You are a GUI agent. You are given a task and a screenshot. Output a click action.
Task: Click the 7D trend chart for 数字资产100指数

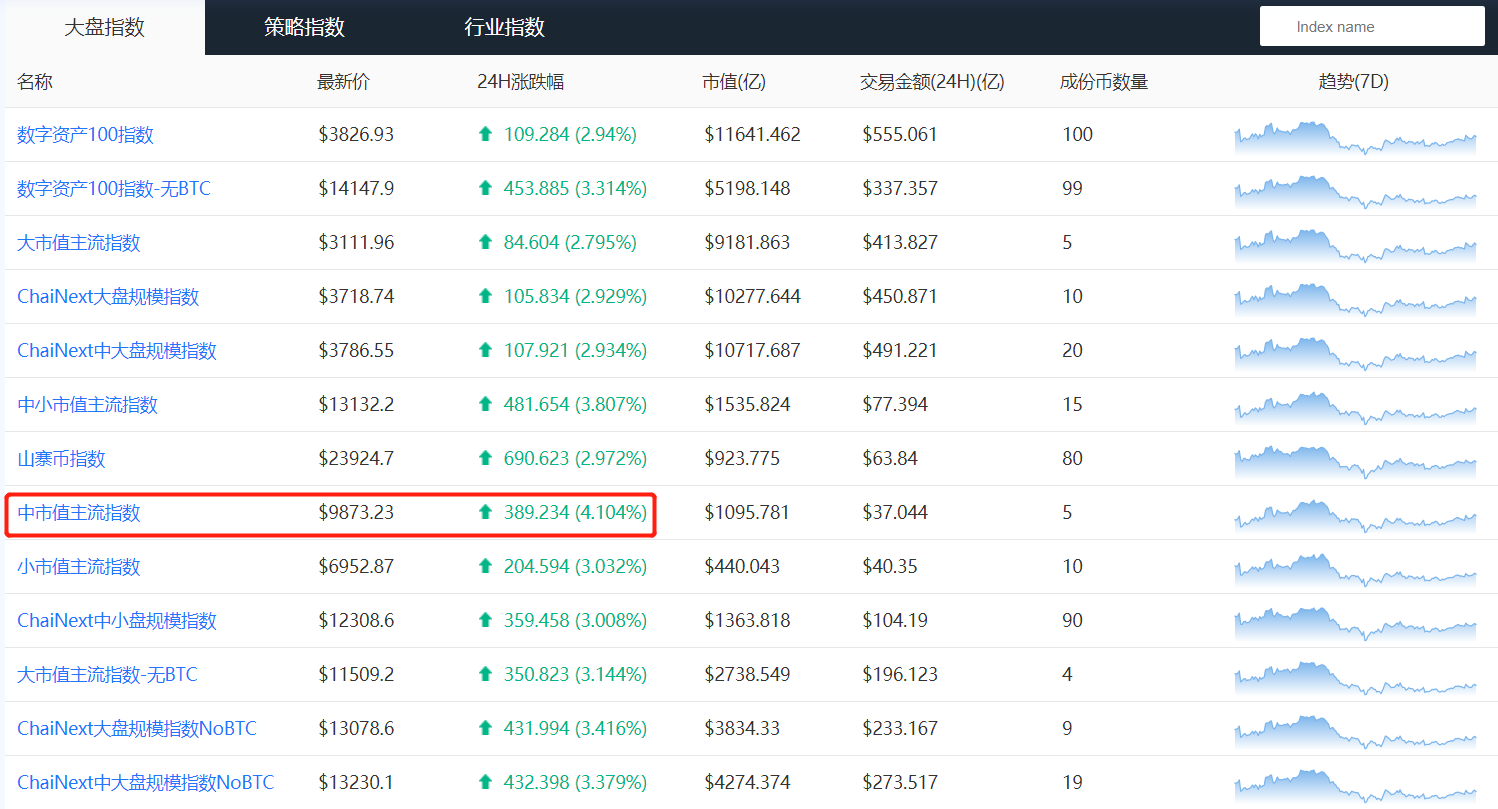[1355, 137]
